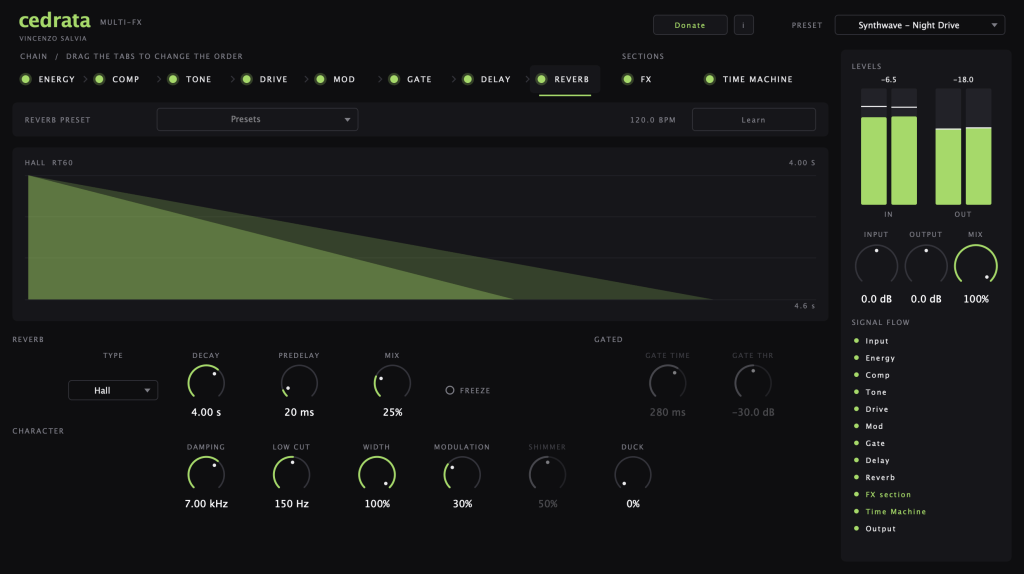Click the LOW CUT knob
Image resolution: width=1024 pixels, height=574 pixels.
pyautogui.click(x=291, y=474)
